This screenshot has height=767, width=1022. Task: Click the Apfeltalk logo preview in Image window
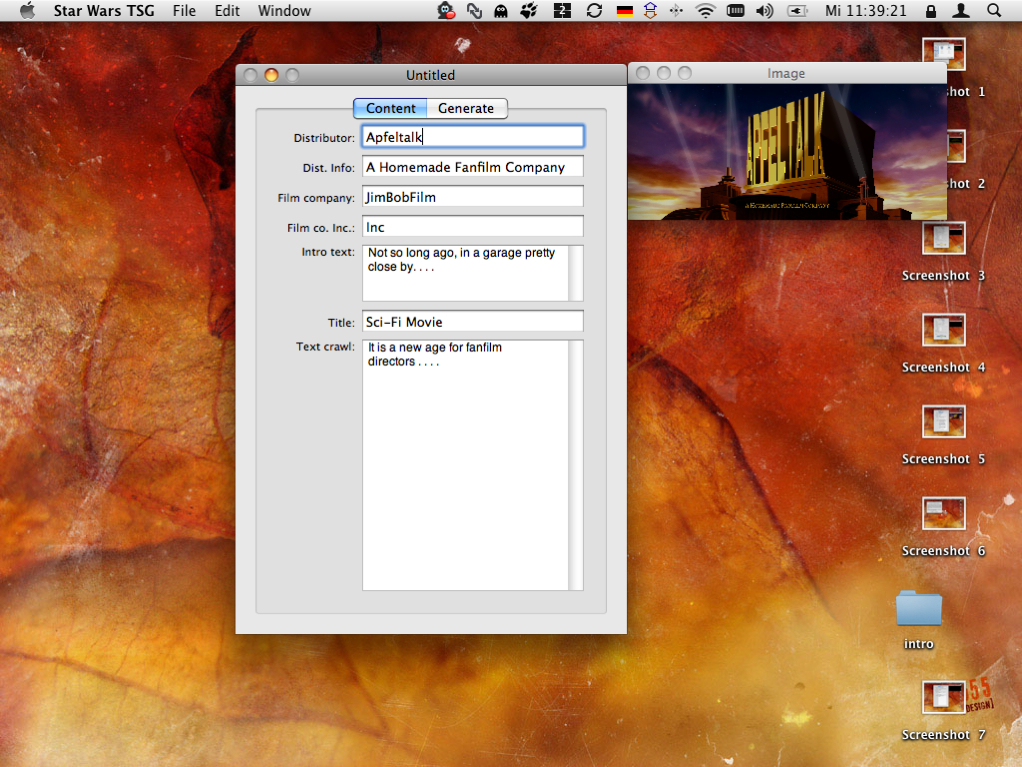tap(787, 152)
